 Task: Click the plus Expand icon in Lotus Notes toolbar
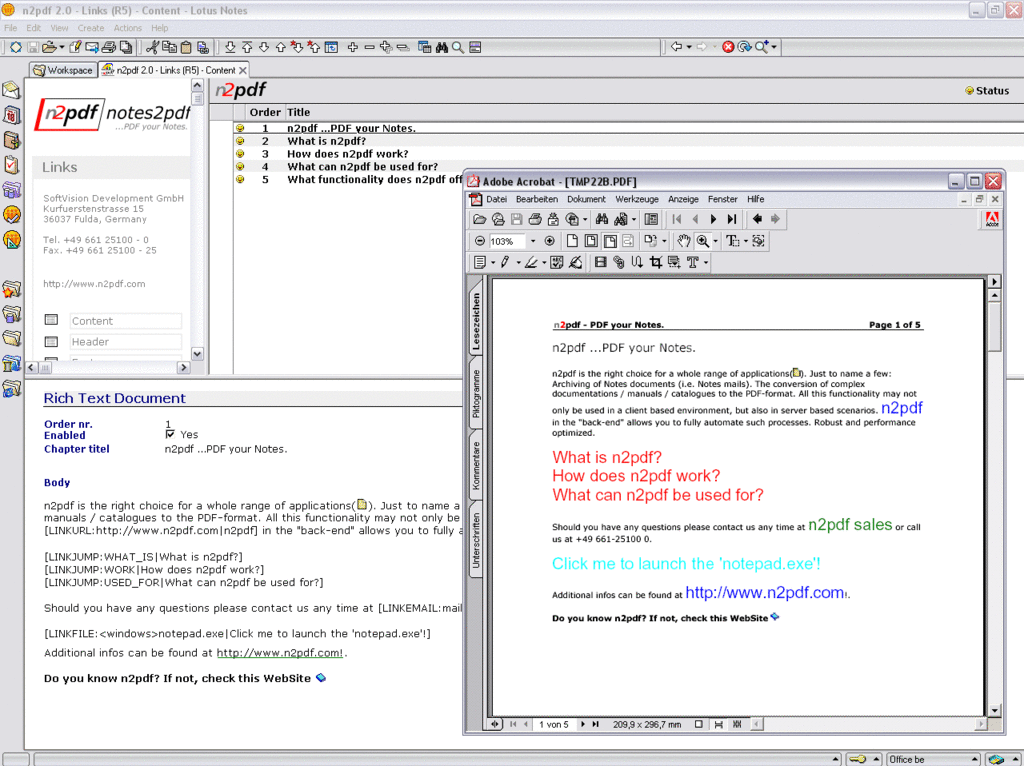tap(353, 47)
